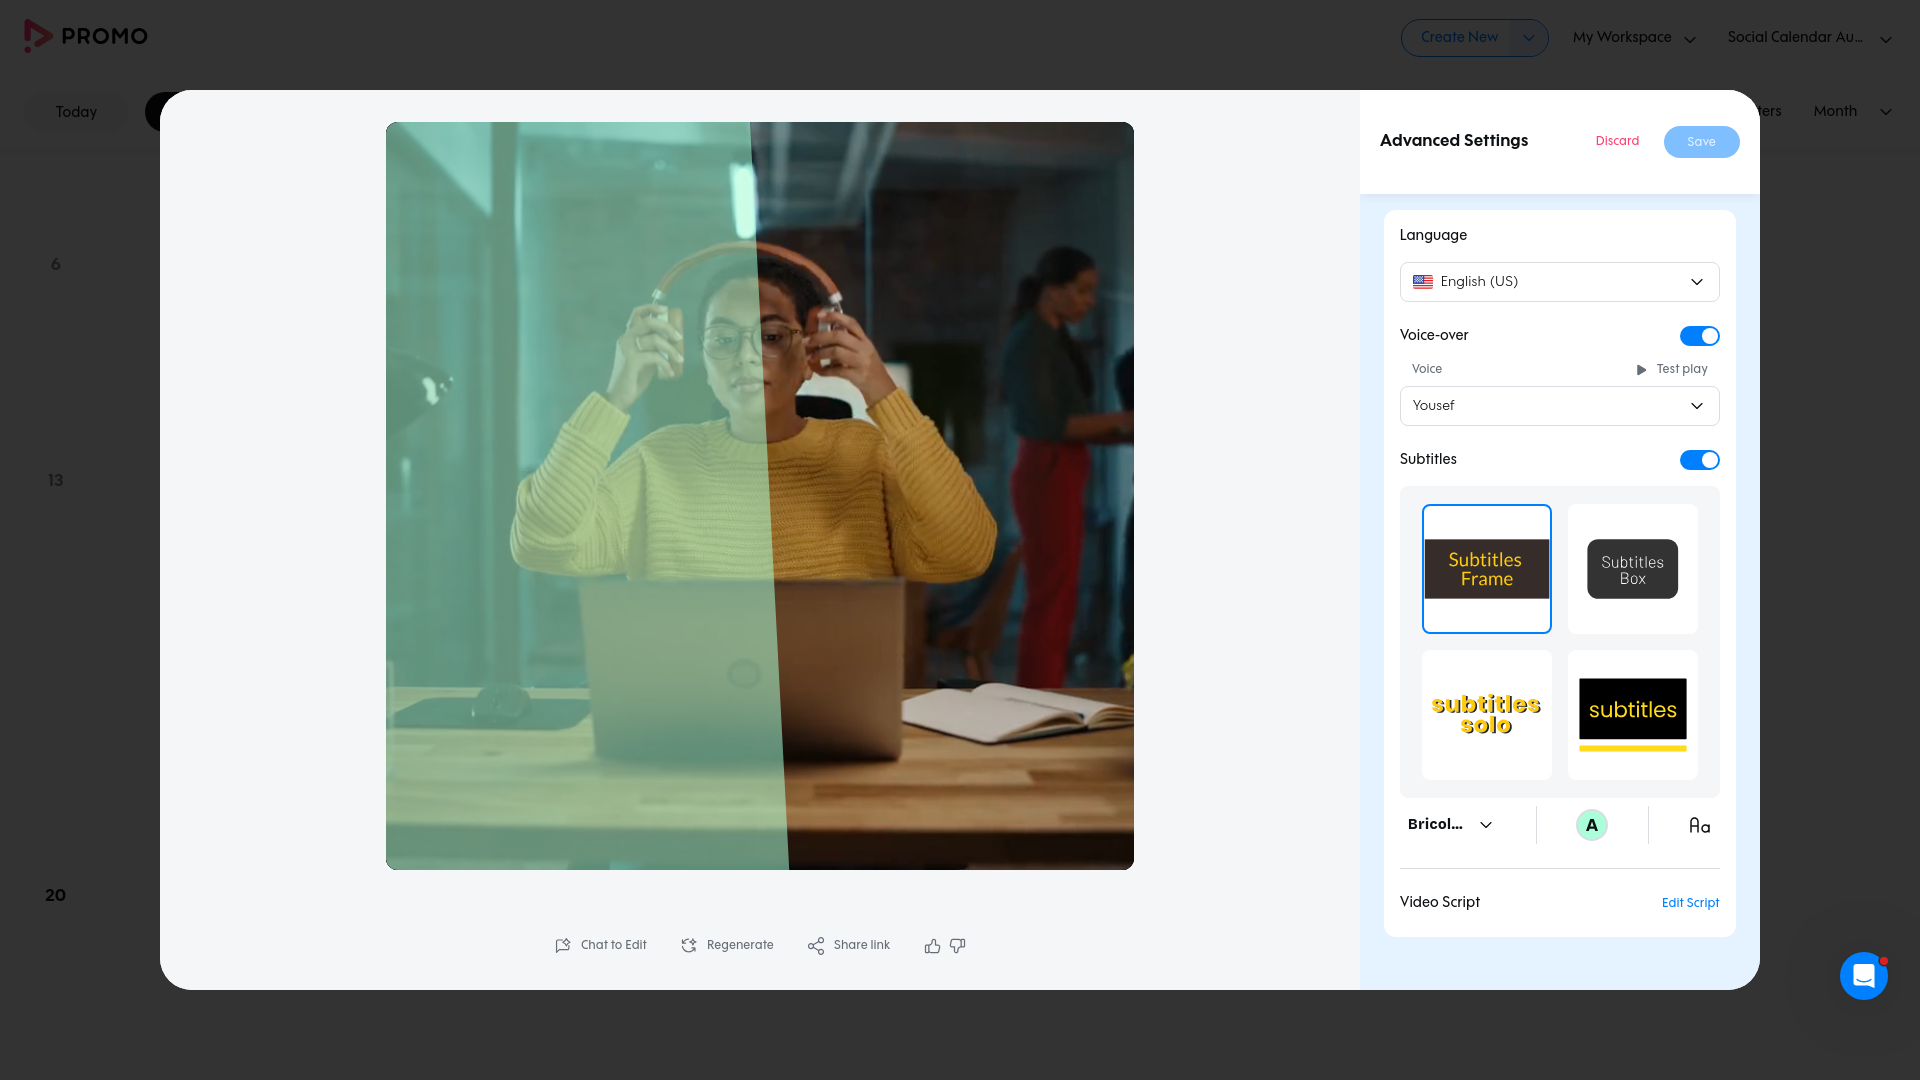
Task: Open the English (US) language dropdown
Action: [x=1559, y=282]
